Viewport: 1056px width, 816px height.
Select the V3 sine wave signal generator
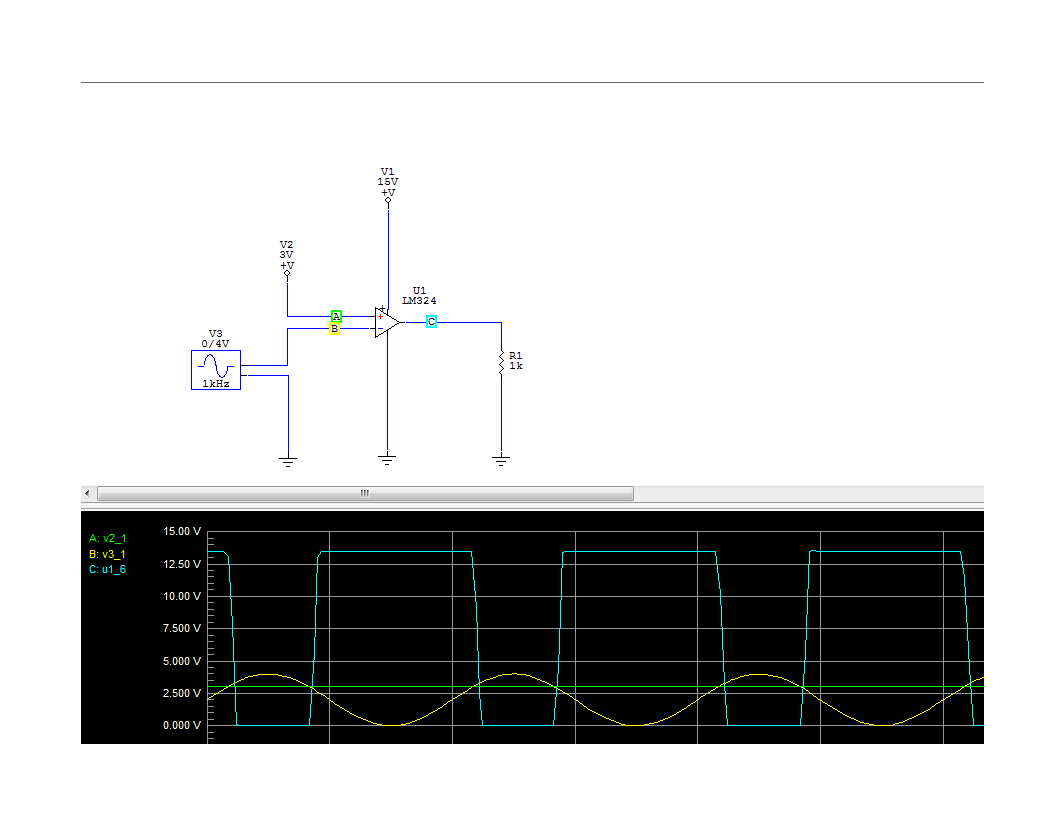216,370
